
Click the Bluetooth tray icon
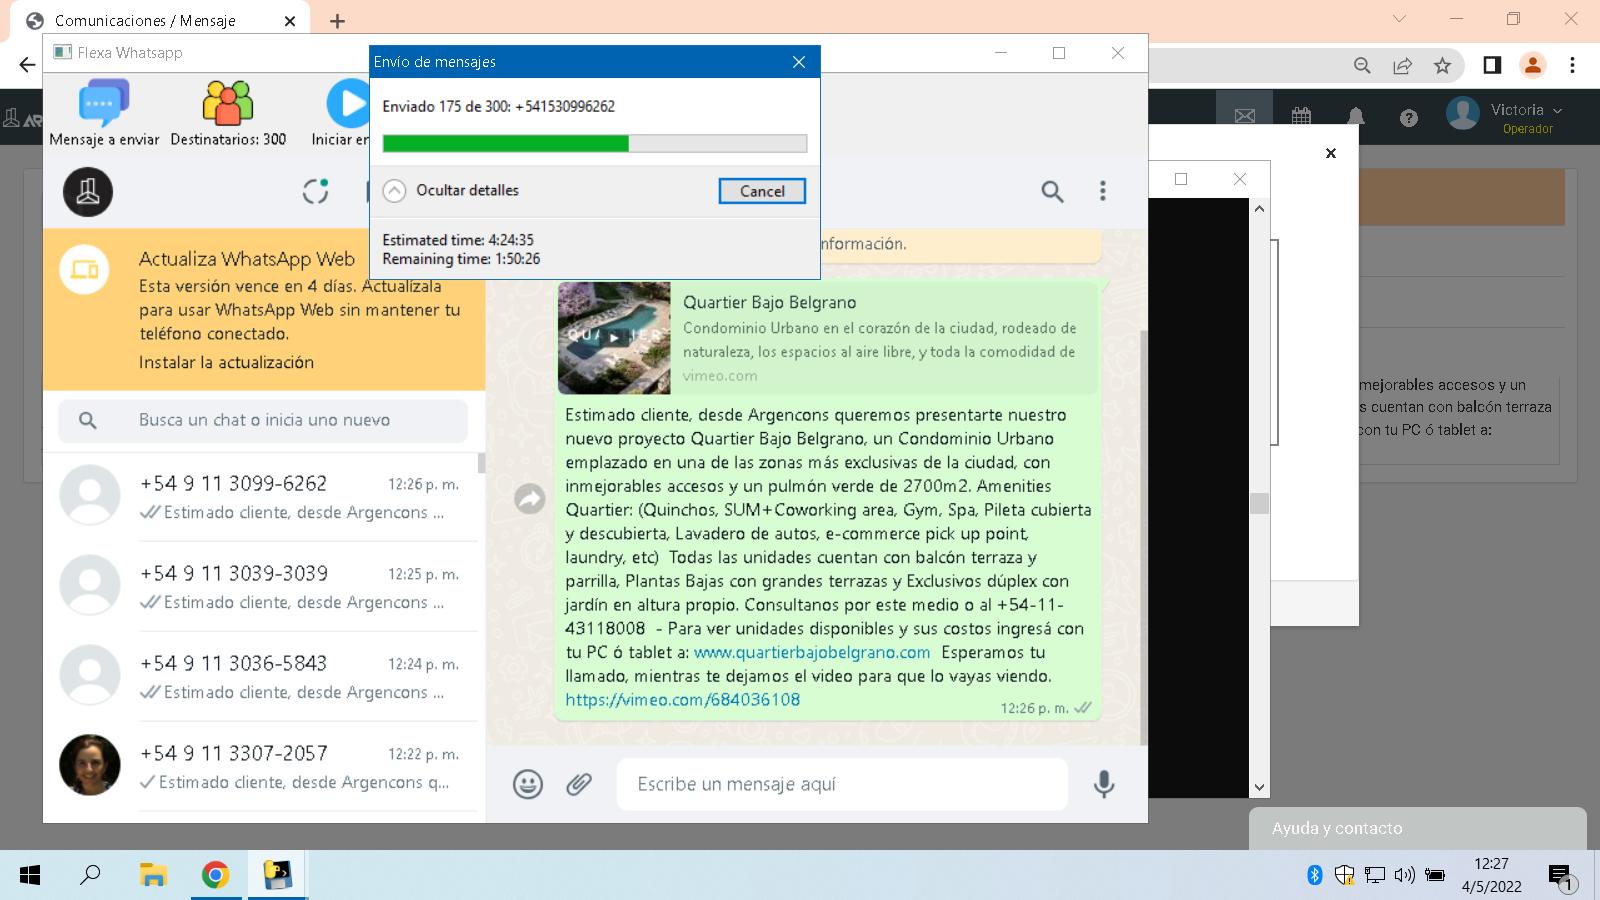1314,875
